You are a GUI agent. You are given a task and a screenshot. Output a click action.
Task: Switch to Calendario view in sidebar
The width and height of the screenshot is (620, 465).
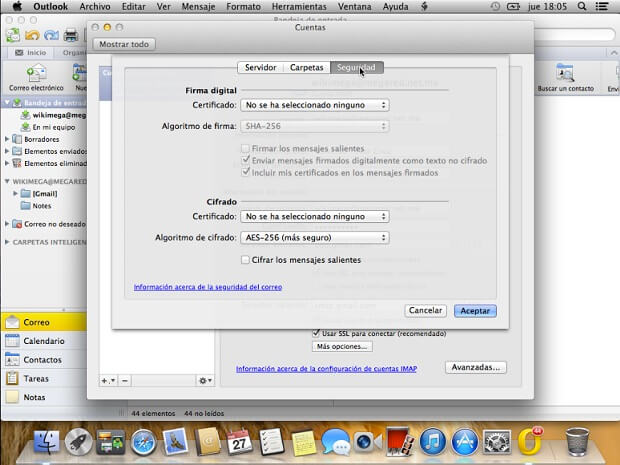tap(43, 341)
